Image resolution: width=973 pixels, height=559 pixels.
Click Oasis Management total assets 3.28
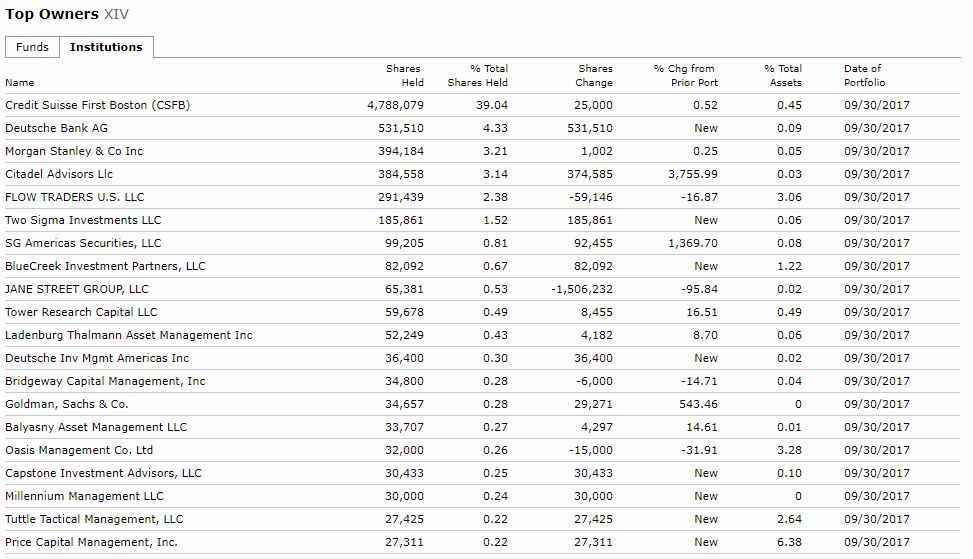click(789, 450)
